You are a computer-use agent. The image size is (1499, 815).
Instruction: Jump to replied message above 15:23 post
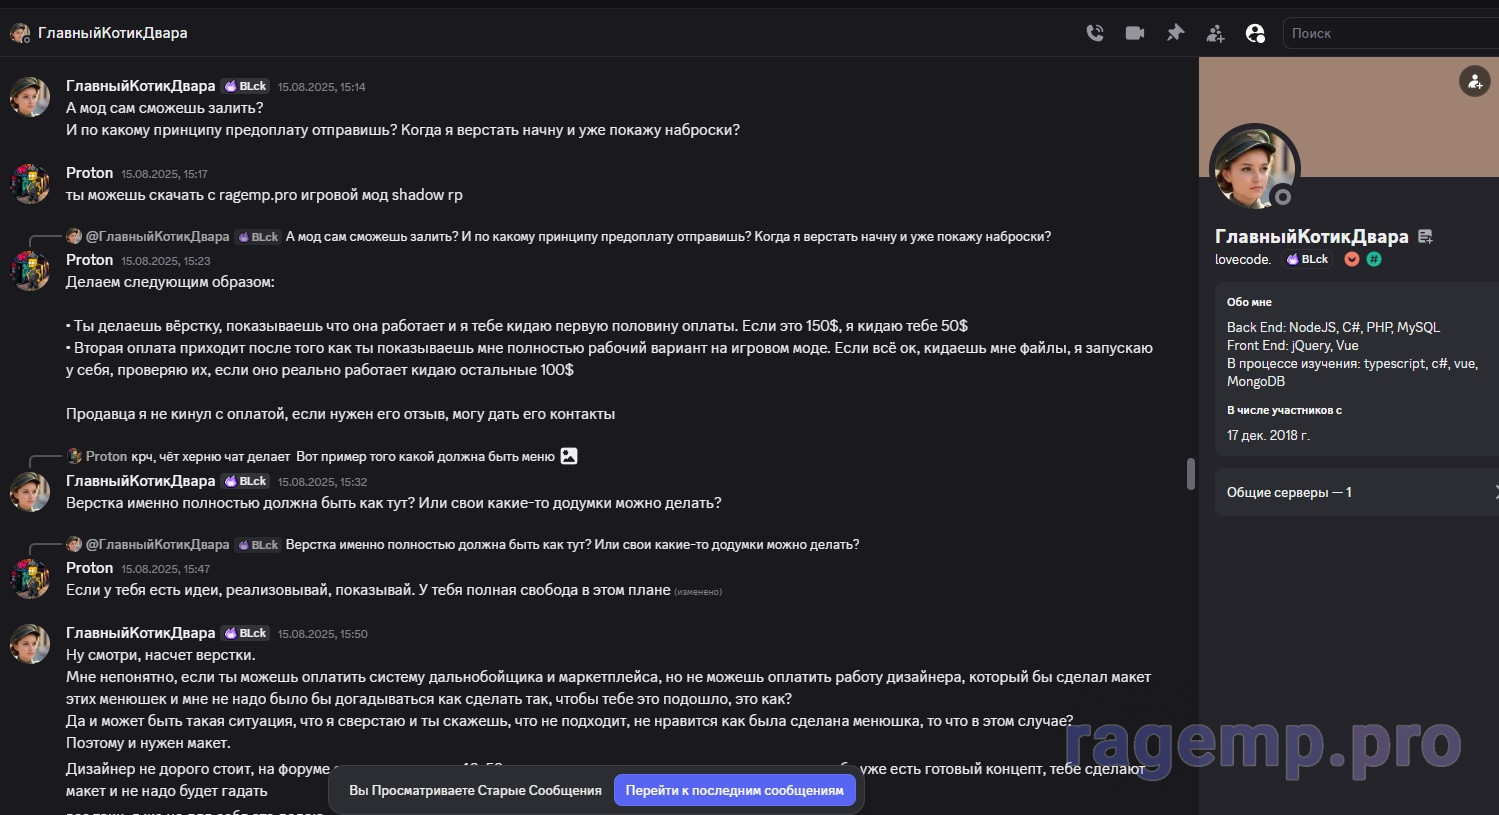pos(668,237)
